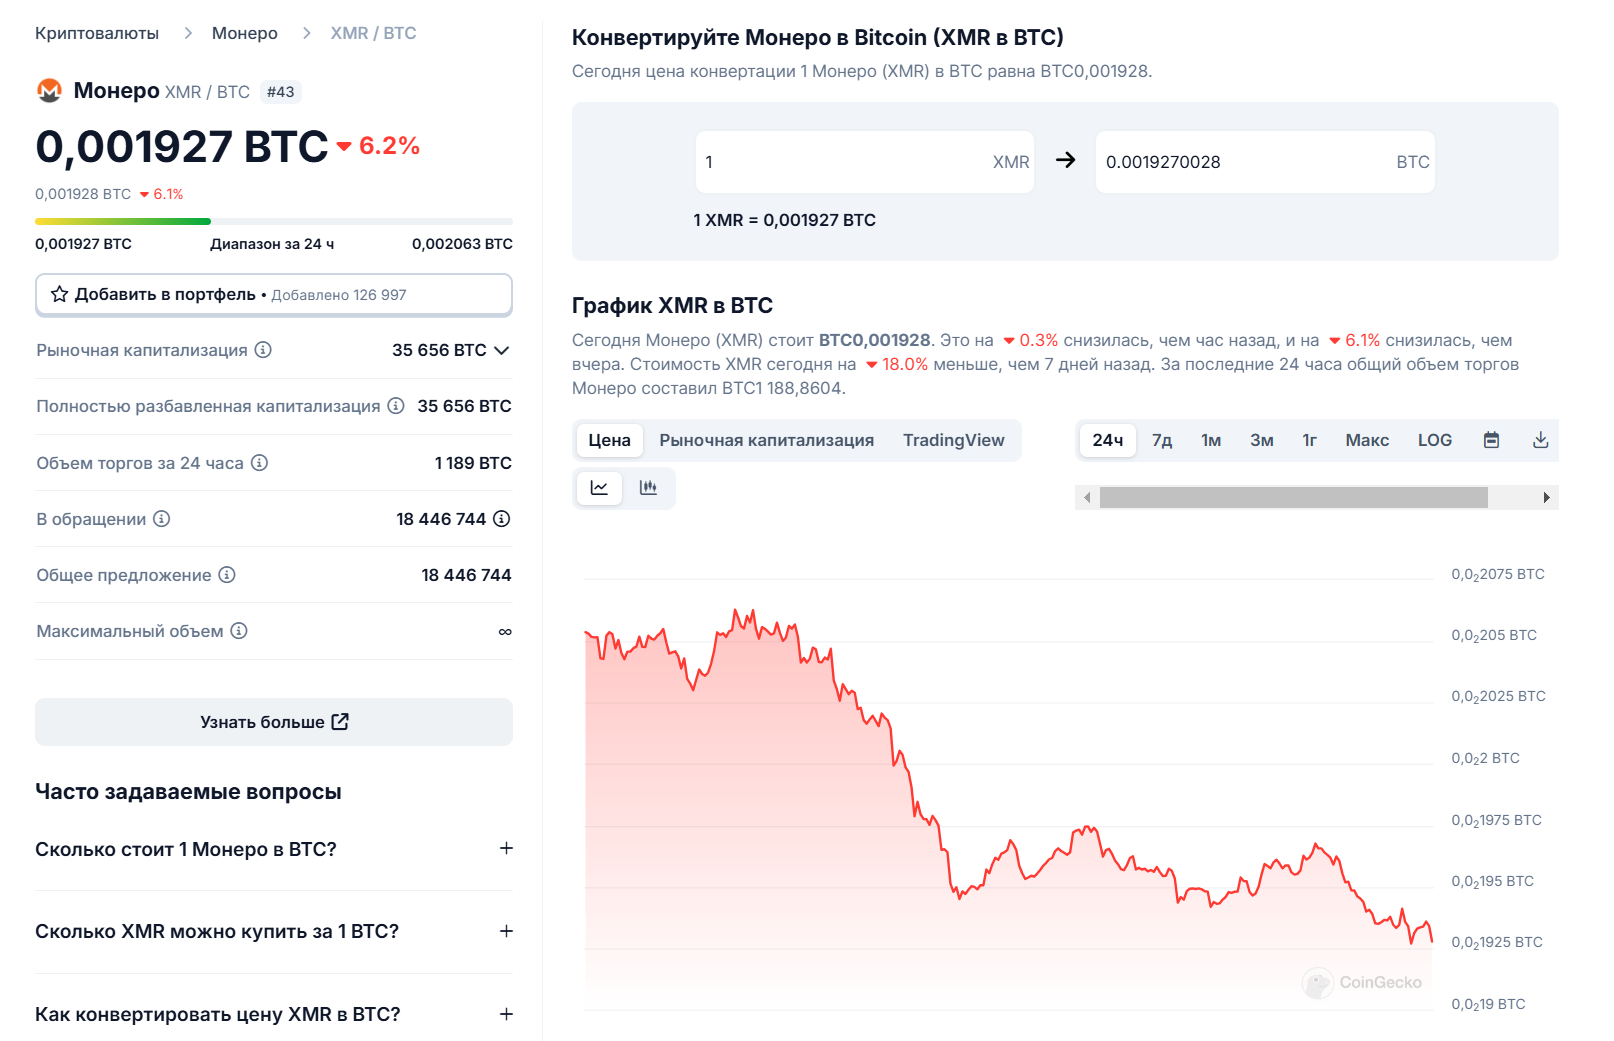Show info for 24-hour trading volume
The width and height of the screenshot is (1614, 1041).
pos(259,463)
